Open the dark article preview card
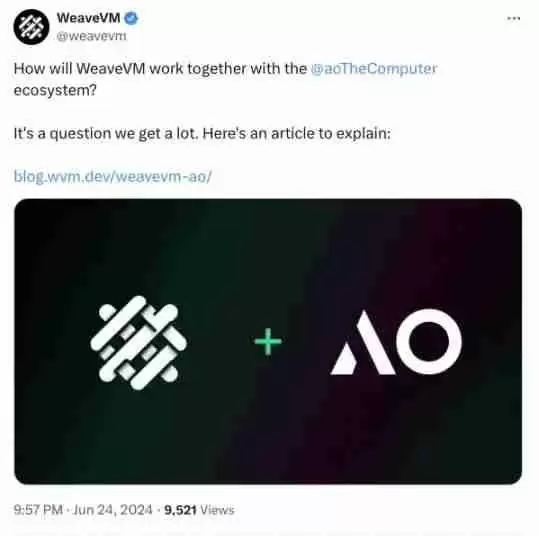The image size is (539, 536). (268, 341)
